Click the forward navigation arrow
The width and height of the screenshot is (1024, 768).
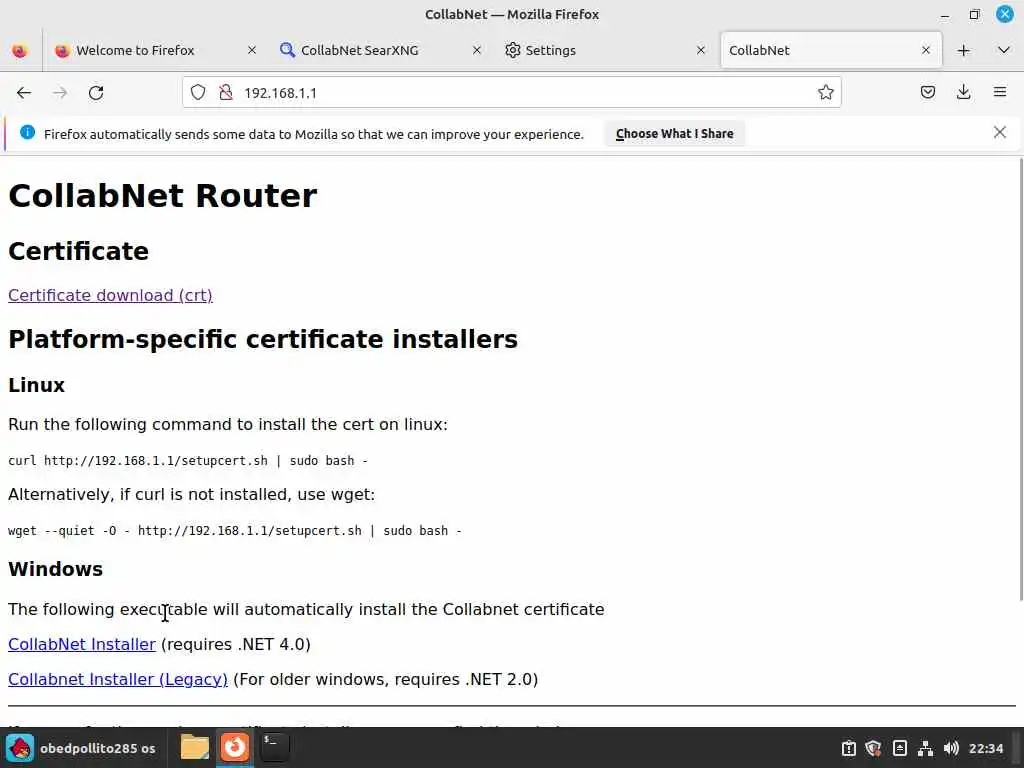60,93
